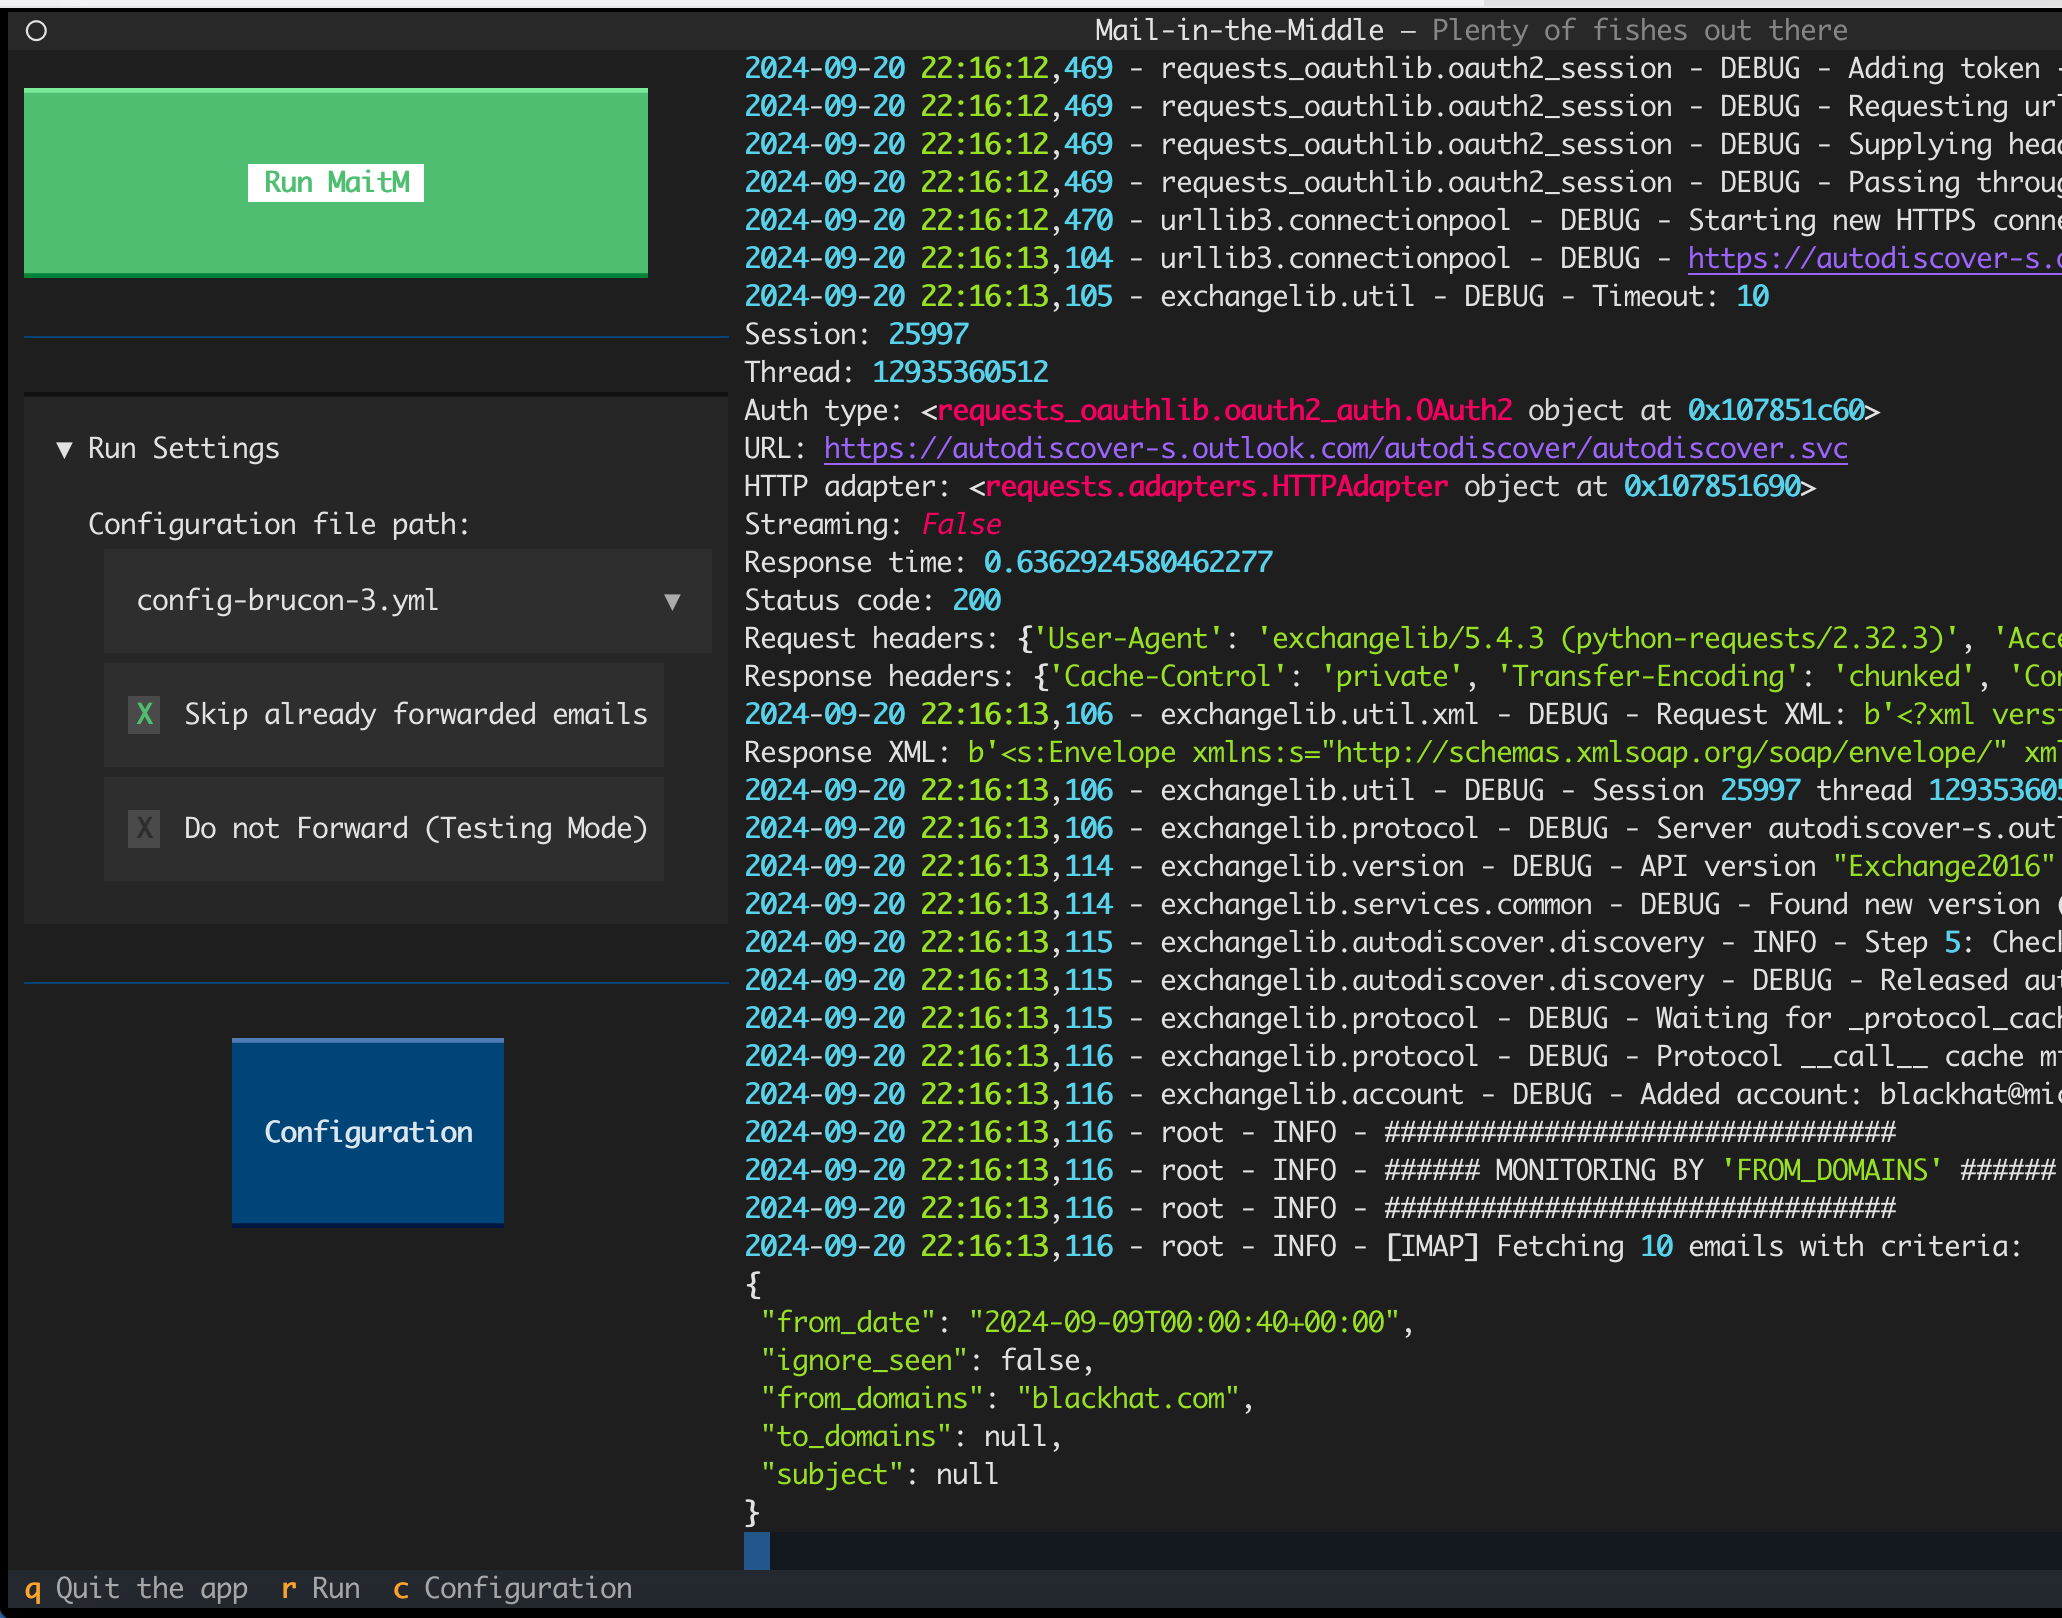This screenshot has width=2062, height=1618.
Task: Click the Mail-in-the-Middle title text
Action: [1239, 30]
